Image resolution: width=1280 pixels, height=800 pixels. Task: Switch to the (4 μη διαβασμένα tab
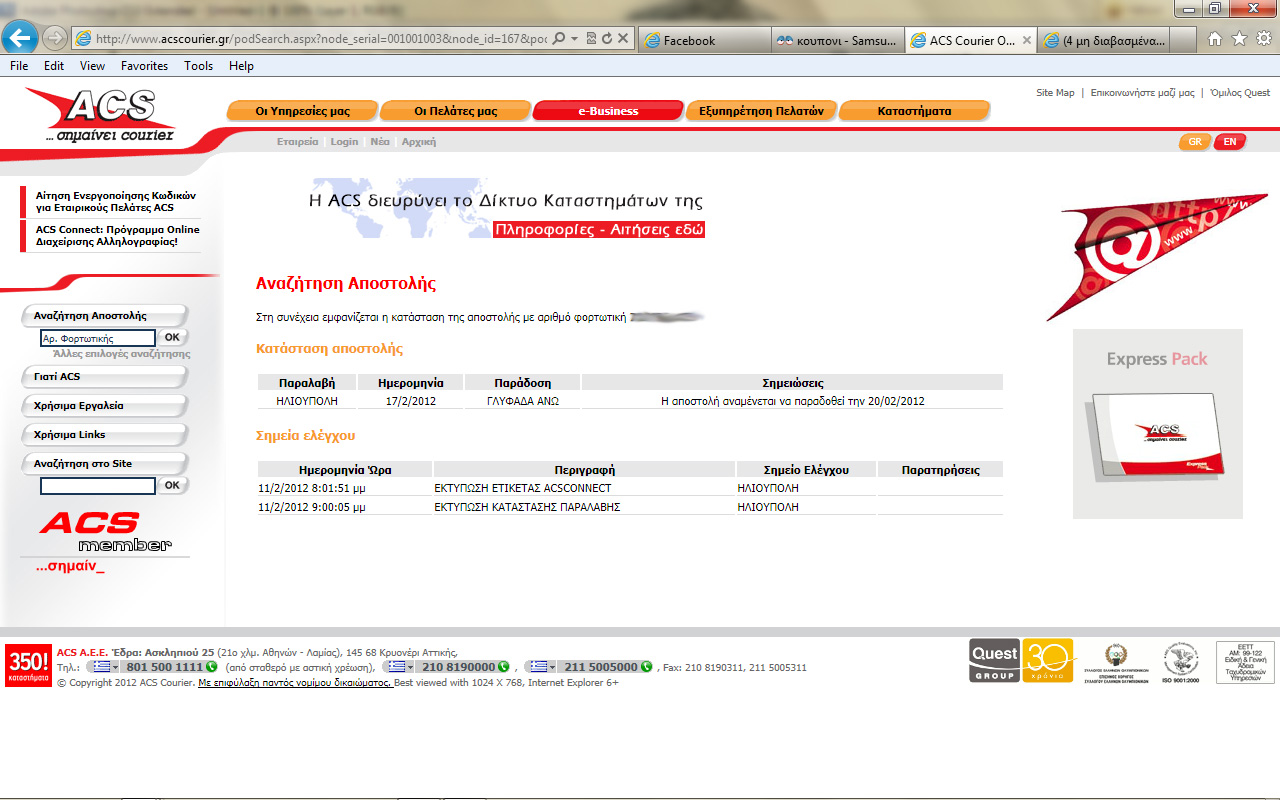1103,40
